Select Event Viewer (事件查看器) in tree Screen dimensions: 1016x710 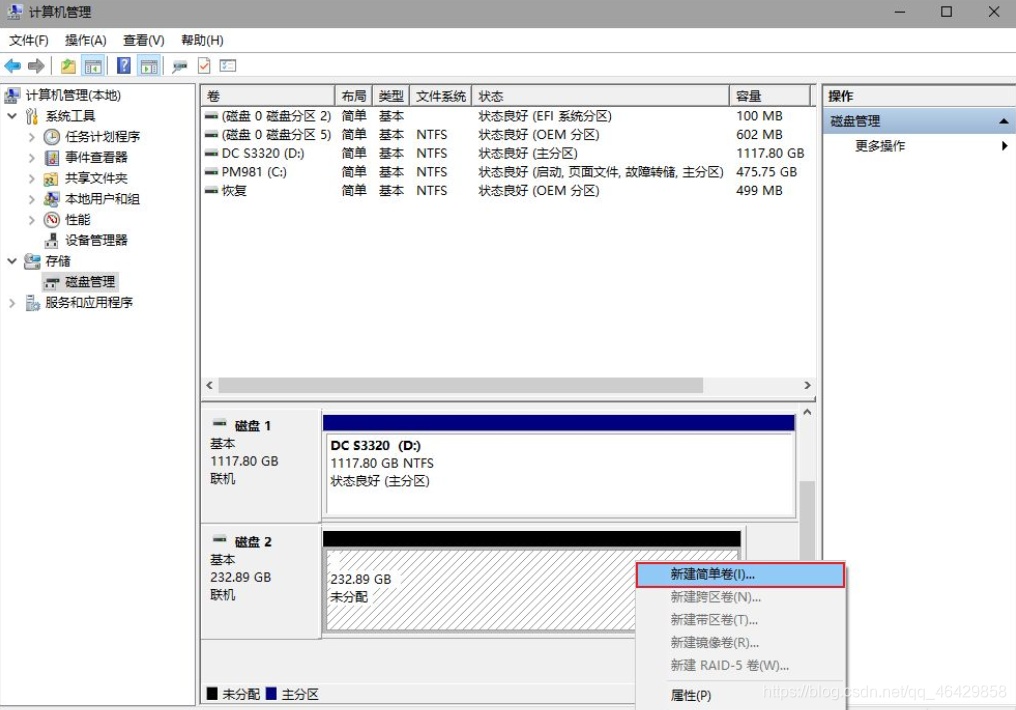tap(96, 157)
